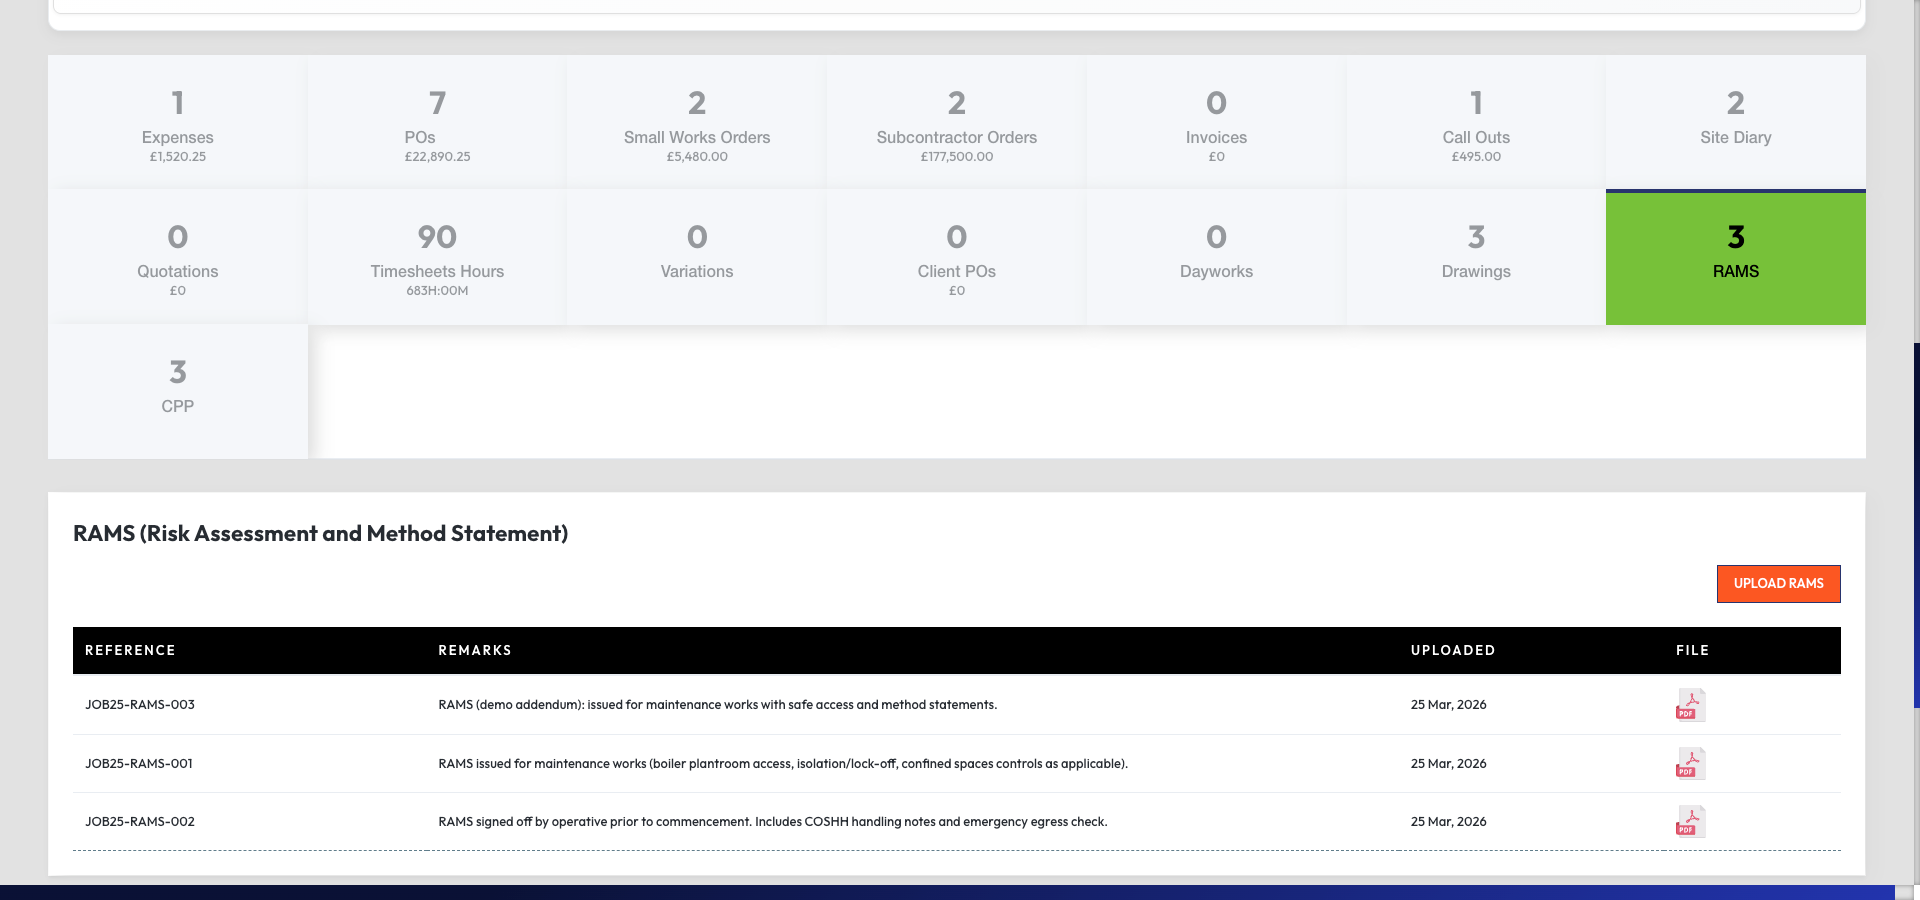The width and height of the screenshot is (1920, 900).
Task: Select the JOB25-RAMS-001 table row
Action: (700, 764)
